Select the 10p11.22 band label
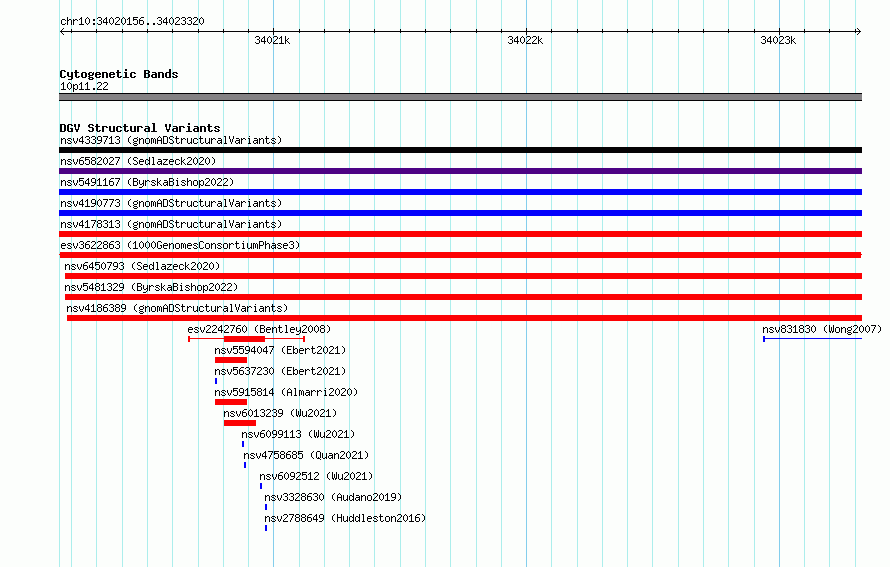This screenshot has width=890, height=567. [84, 86]
